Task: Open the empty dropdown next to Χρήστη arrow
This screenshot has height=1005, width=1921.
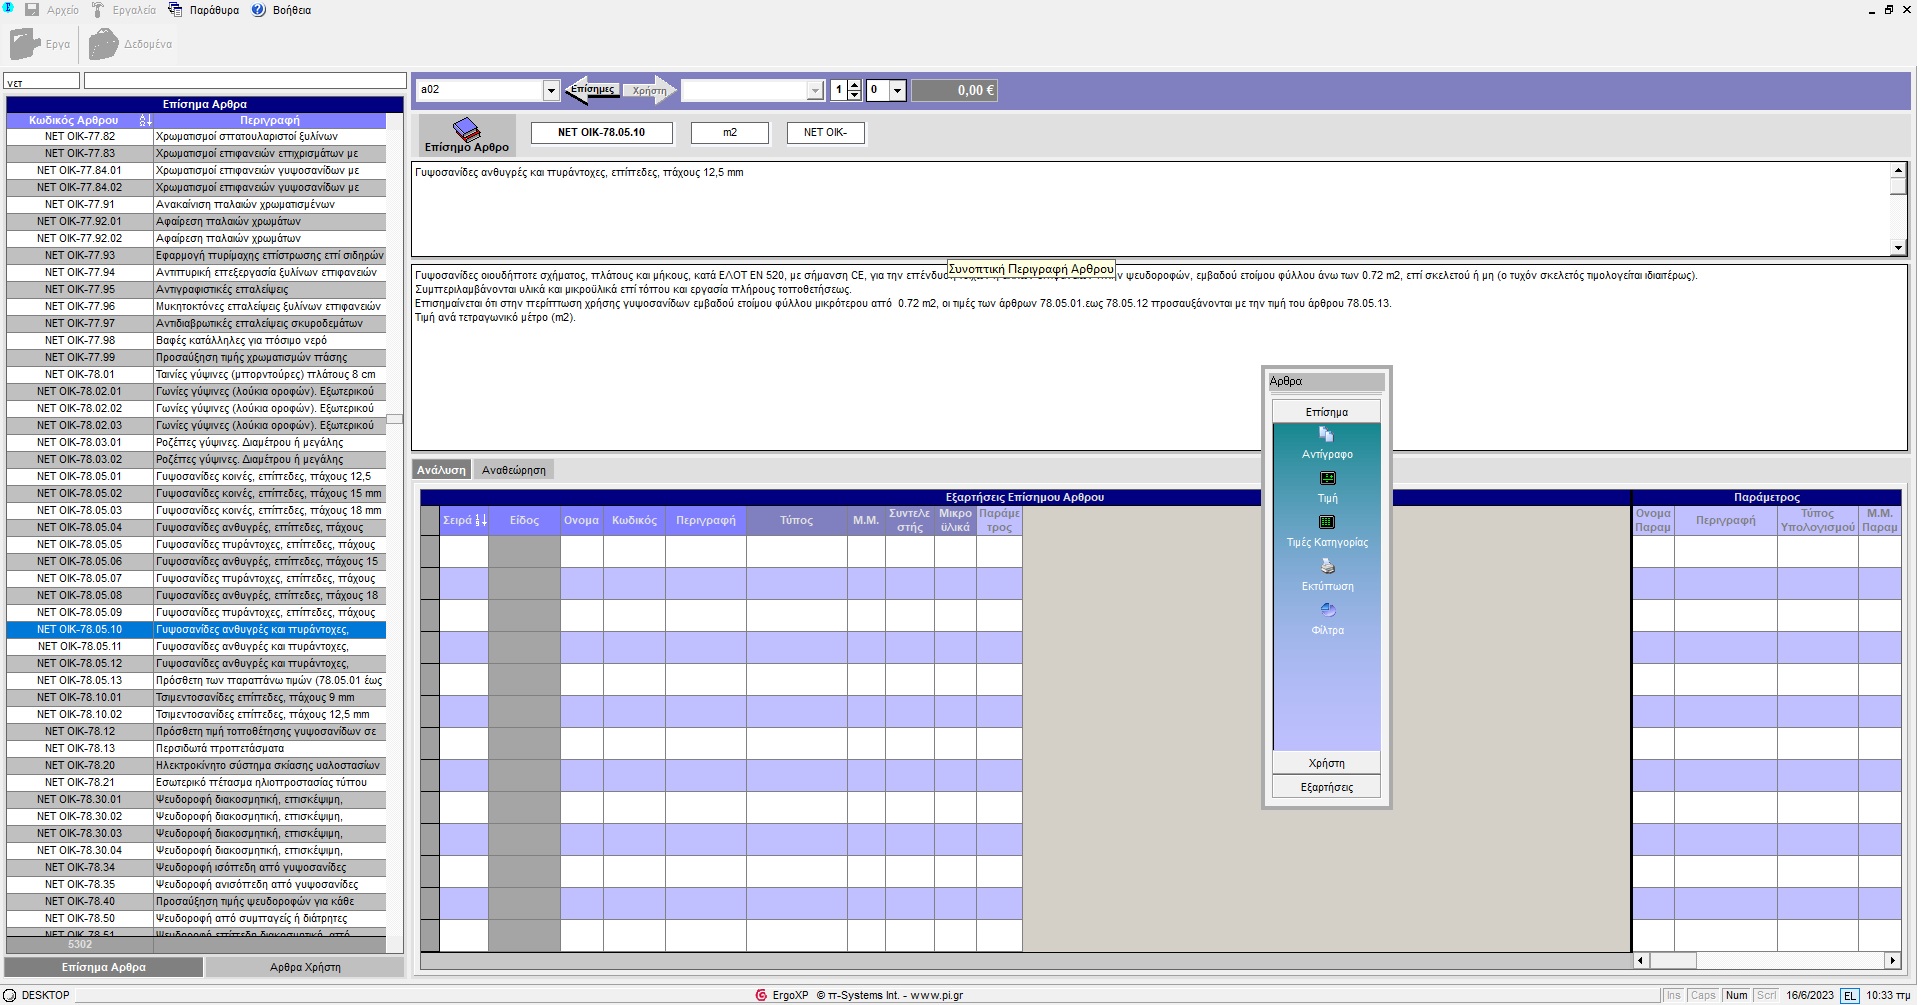Action: [x=815, y=90]
